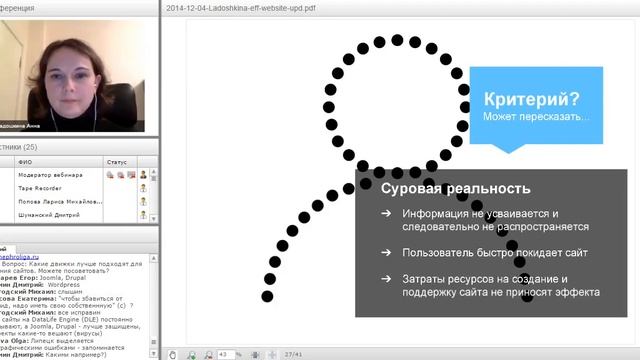Click the zoom in magnifier icon
640x360 pixels.
pos(191,355)
